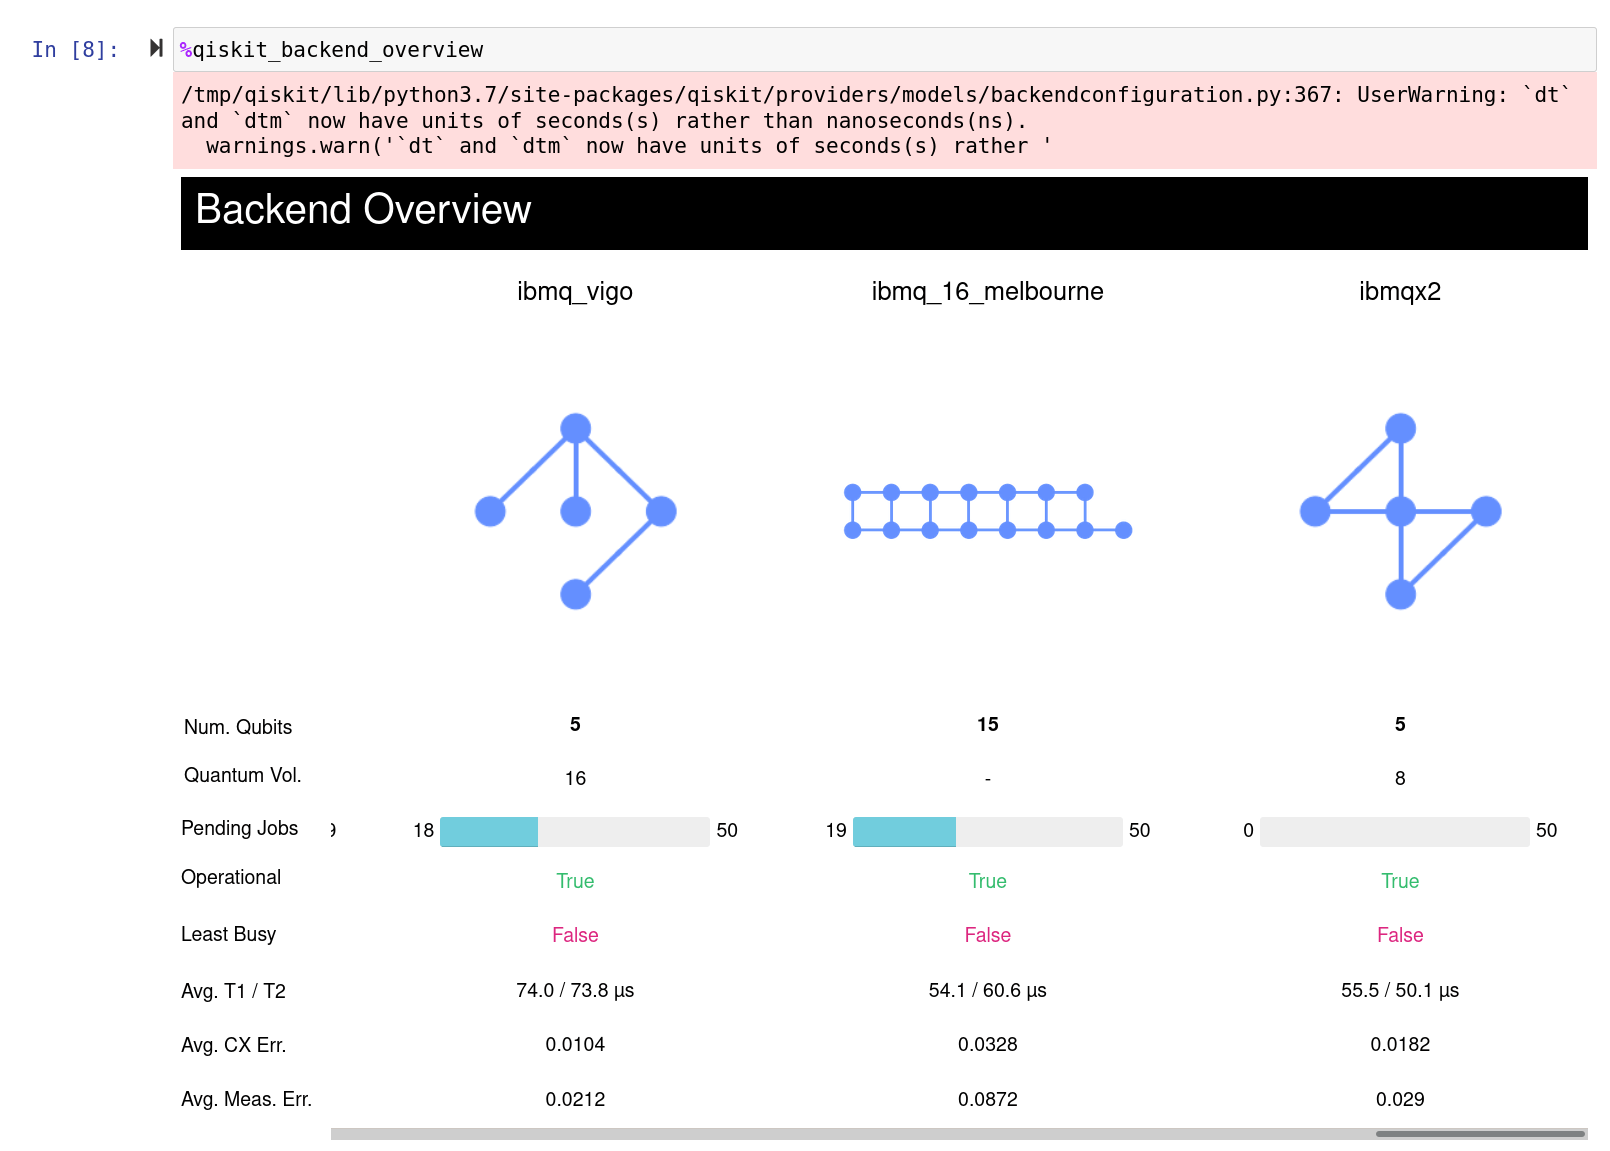Click the In [8] prompt label
1610x1151 pixels.
coord(75,49)
